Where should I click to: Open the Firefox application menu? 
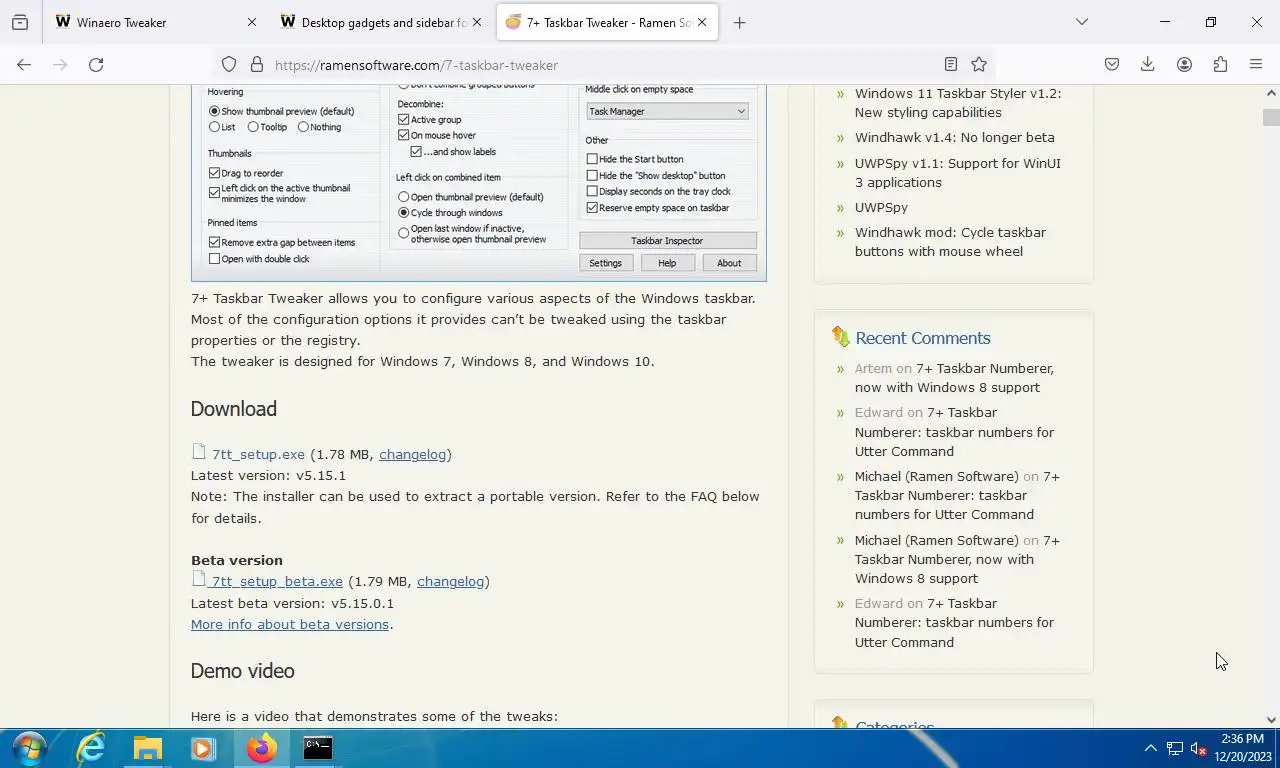[1256, 64]
